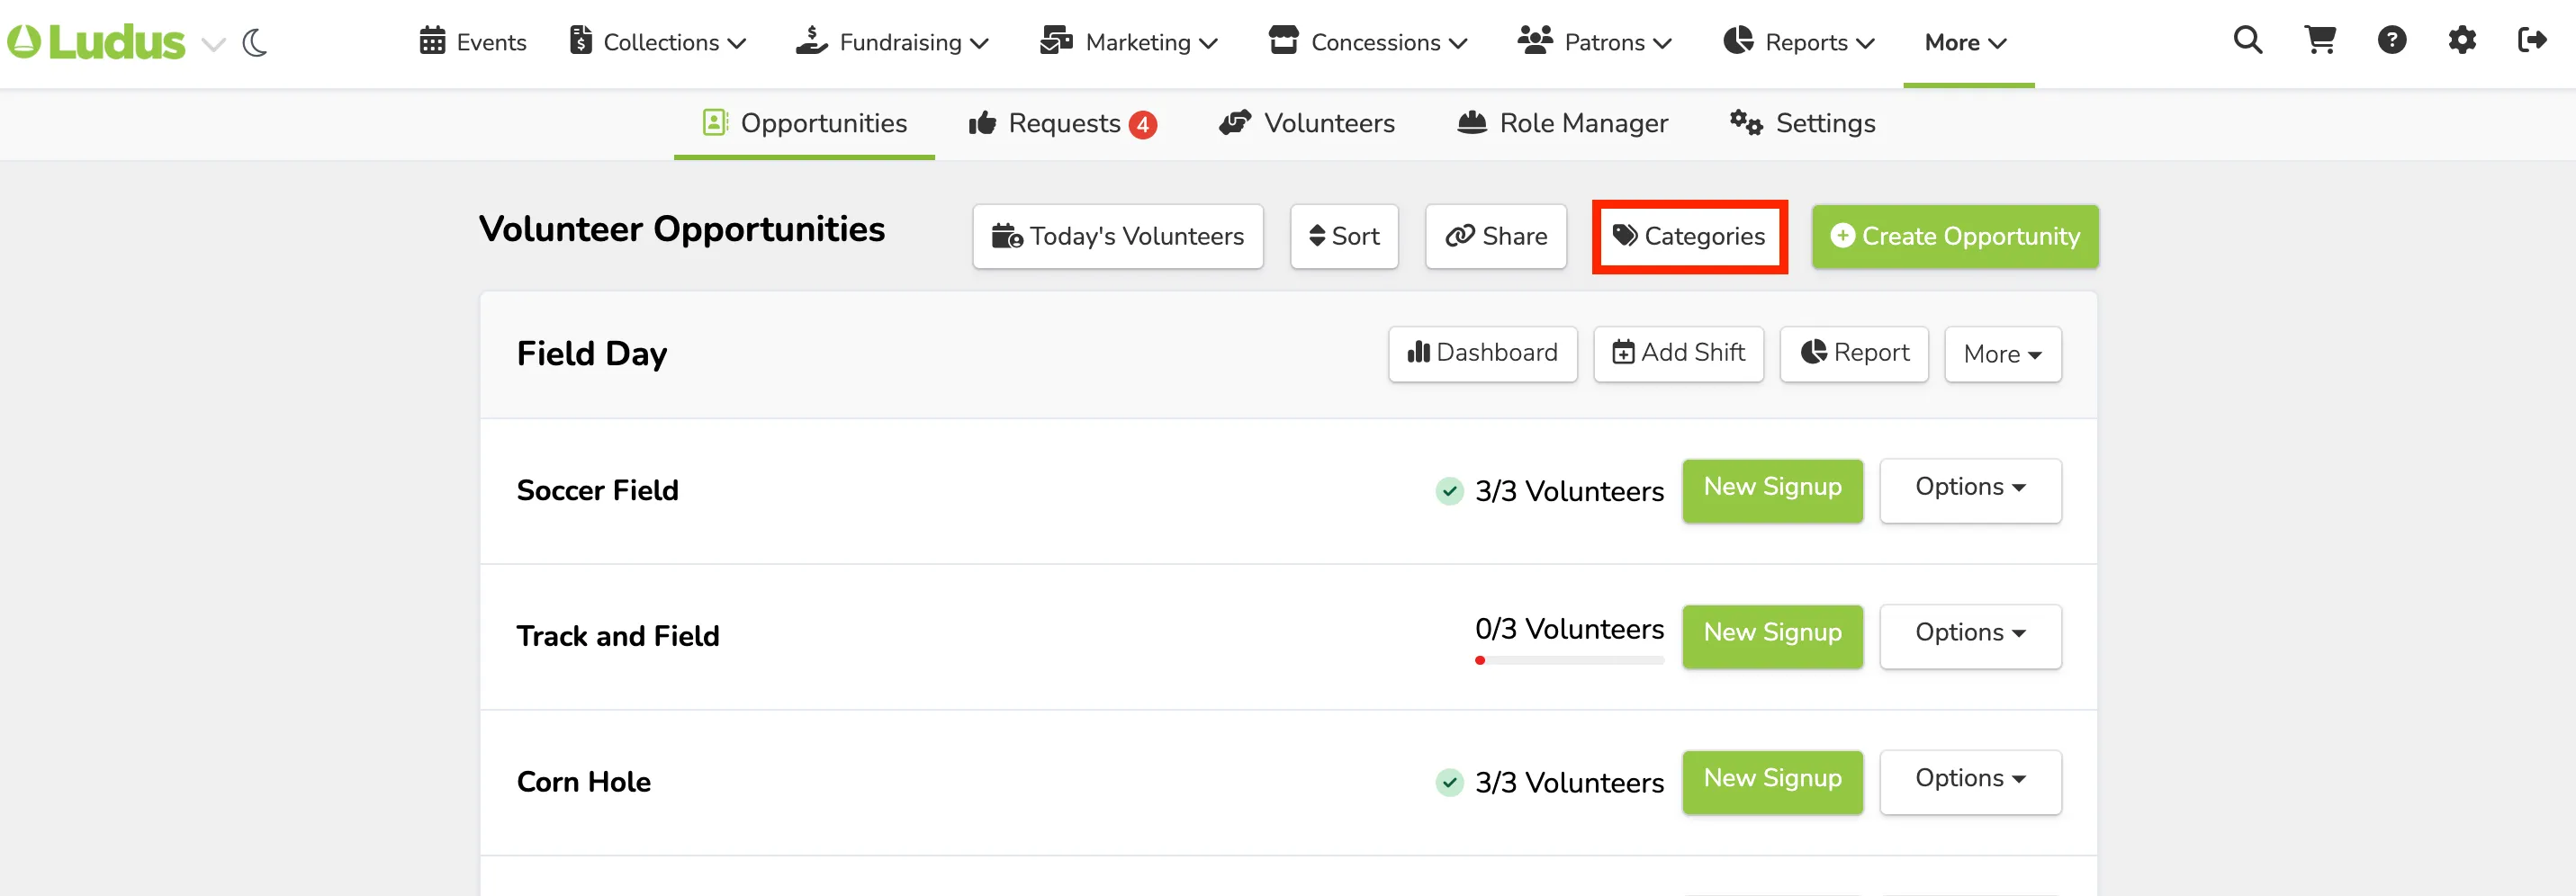The height and width of the screenshot is (896, 2576).
Task: Expand the Concessions dropdown
Action: pyautogui.click(x=1368, y=42)
